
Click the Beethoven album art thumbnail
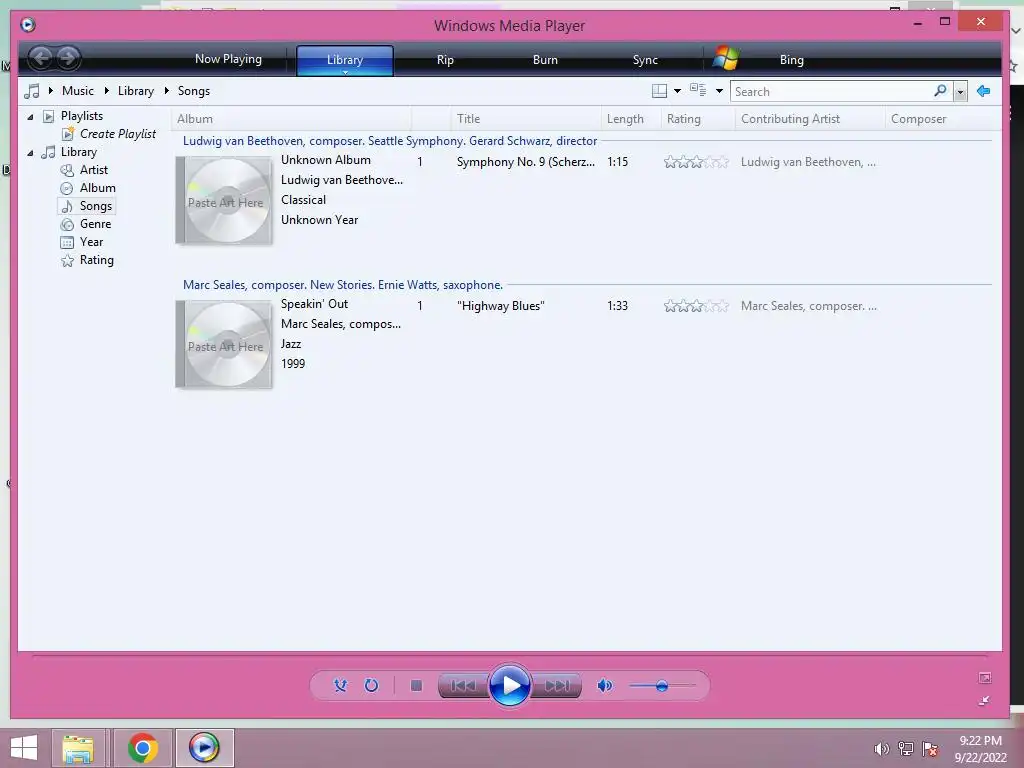(224, 200)
